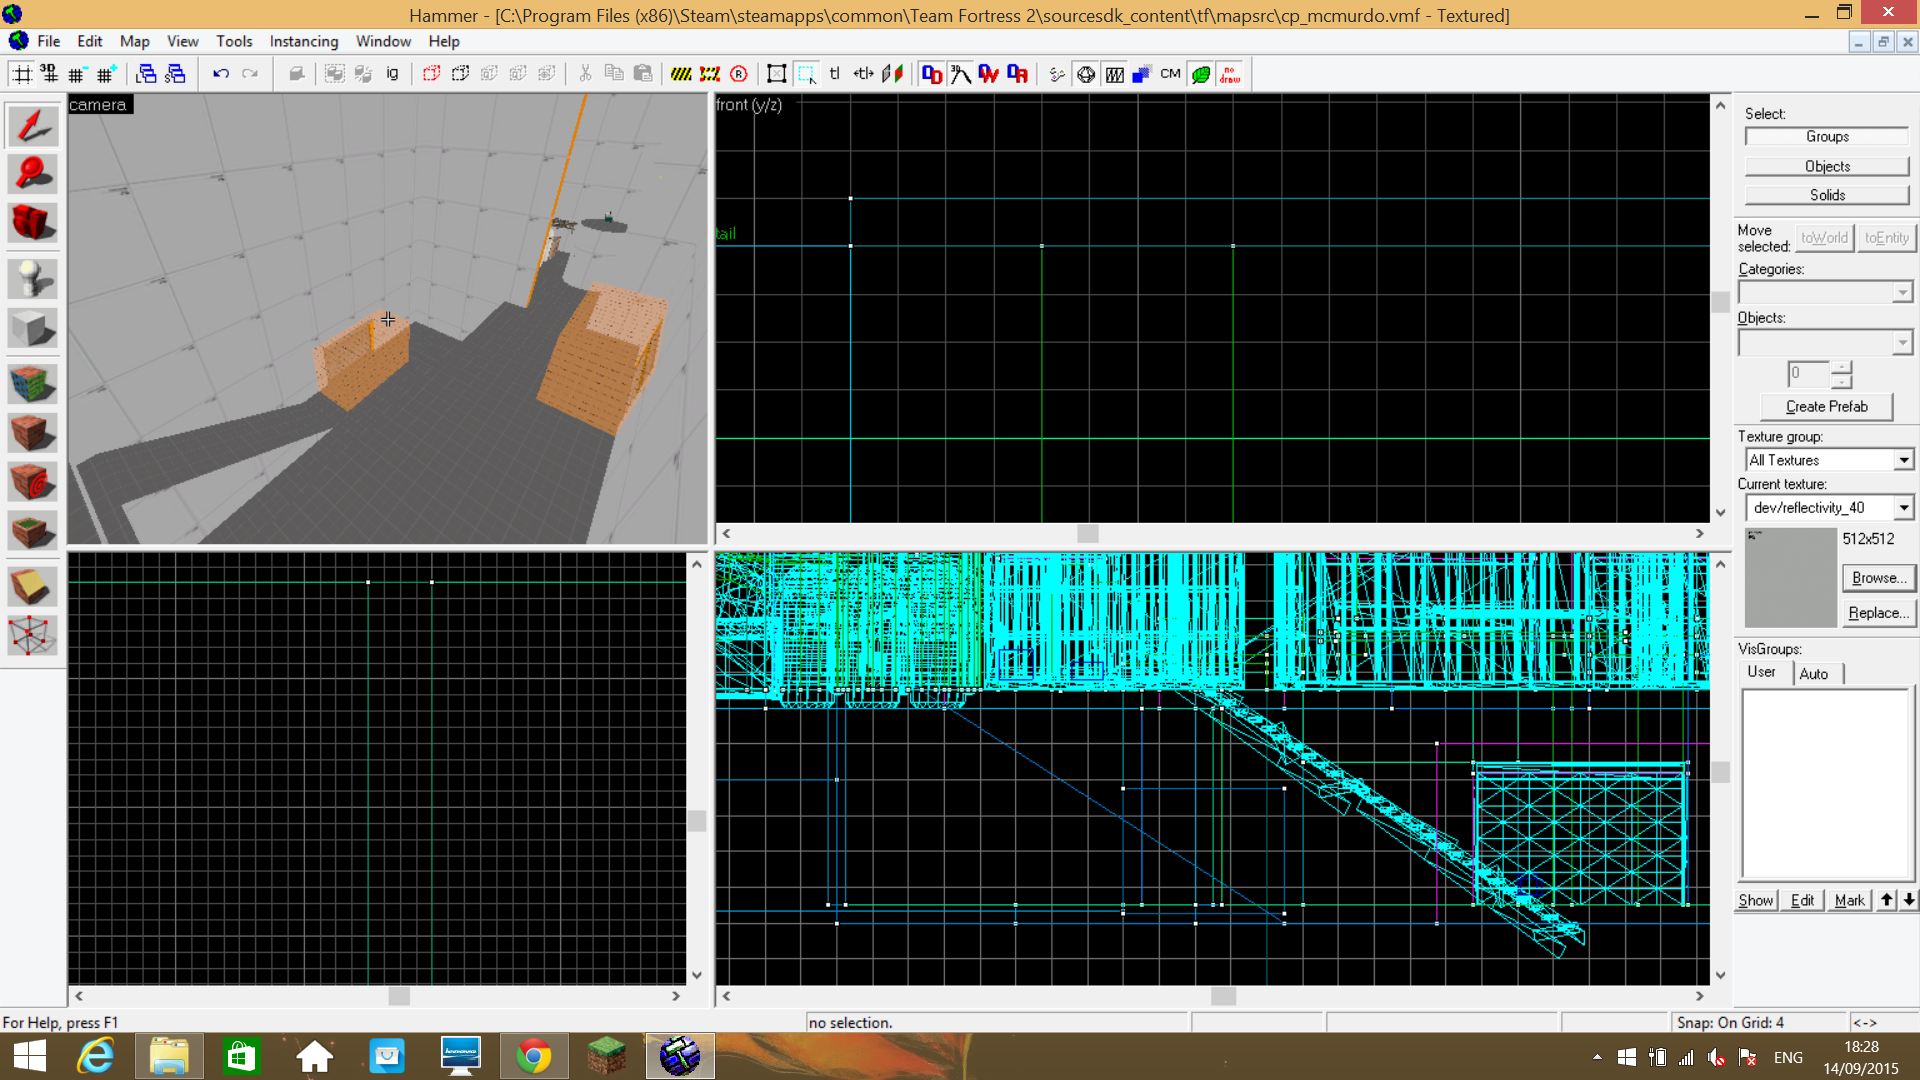This screenshot has height=1080, width=1920.
Task: Toggle Cordon state (yellow stripes)
Action: [x=681, y=74]
